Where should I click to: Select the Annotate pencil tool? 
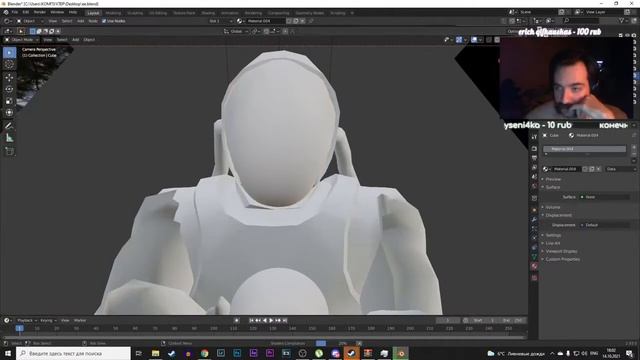pyautogui.click(x=9, y=126)
